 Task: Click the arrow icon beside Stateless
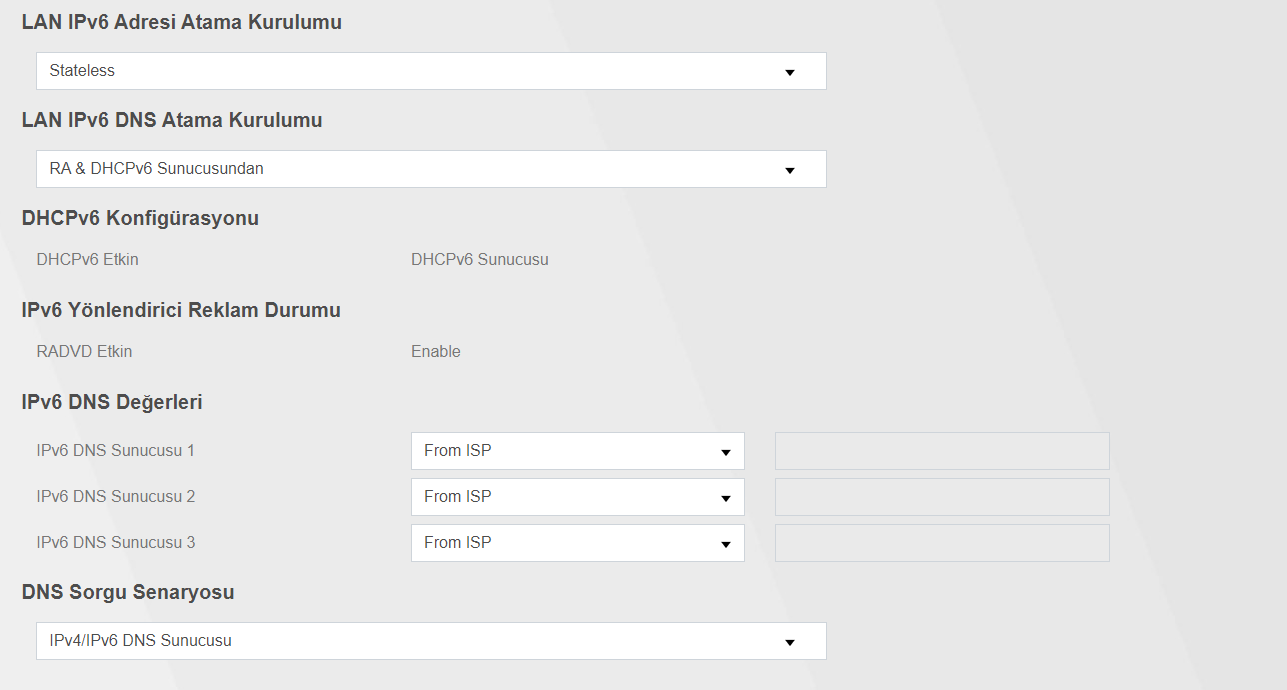point(789,72)
